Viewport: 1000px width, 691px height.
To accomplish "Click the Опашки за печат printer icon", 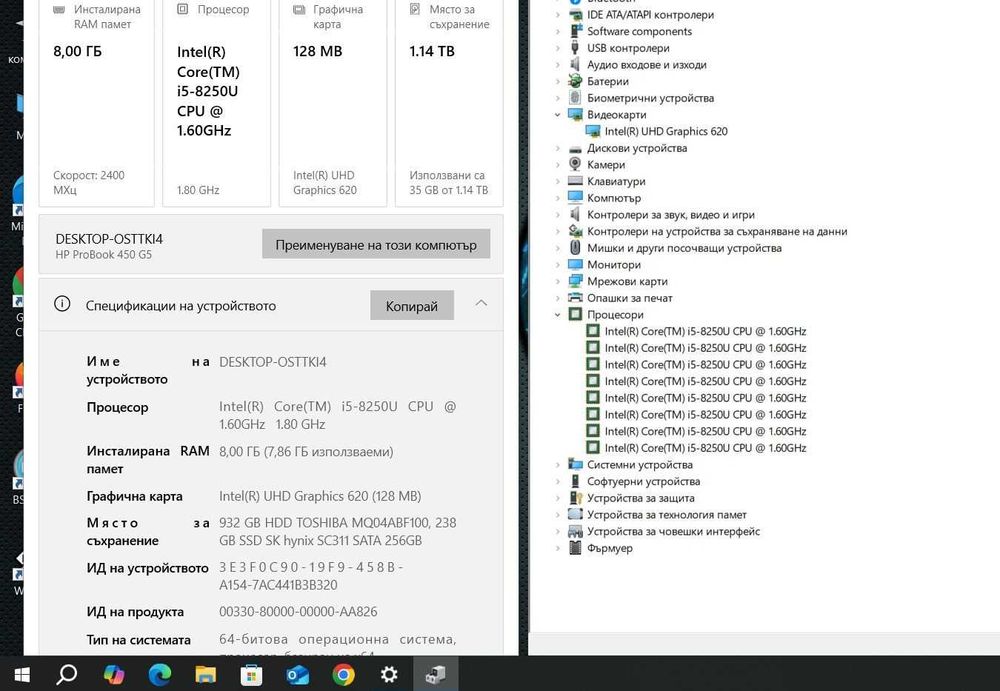I will point(575,297).
